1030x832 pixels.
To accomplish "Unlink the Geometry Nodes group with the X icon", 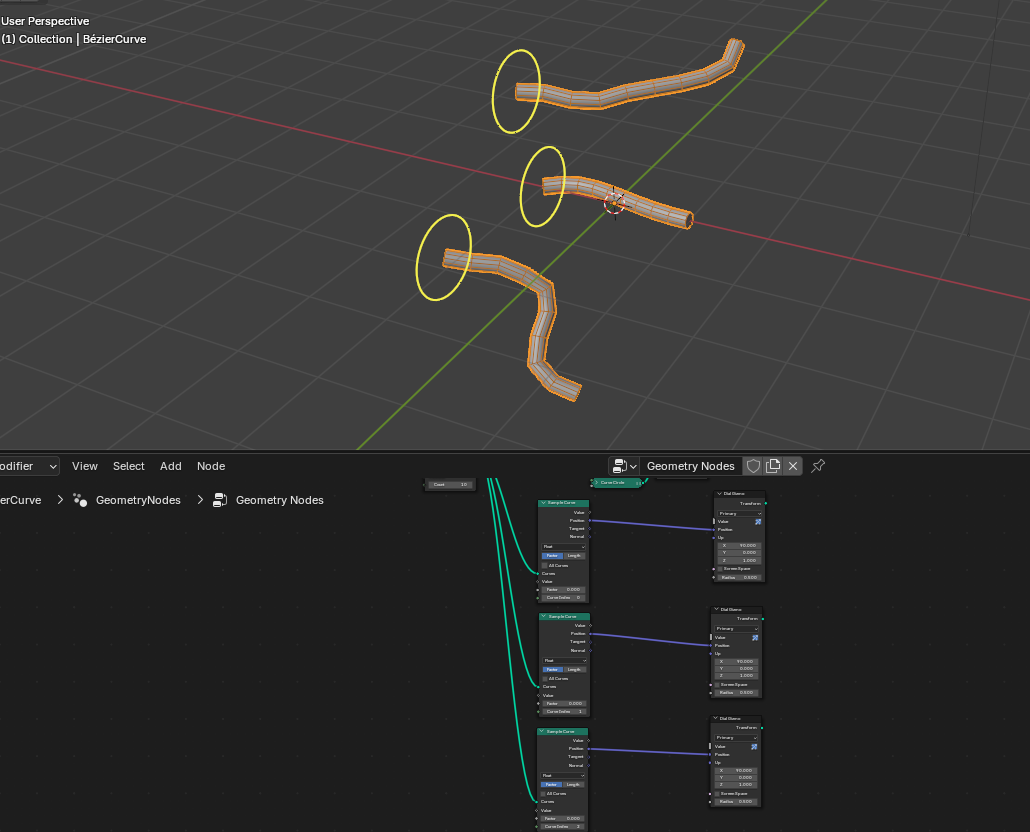I will [x=793, y=466].
